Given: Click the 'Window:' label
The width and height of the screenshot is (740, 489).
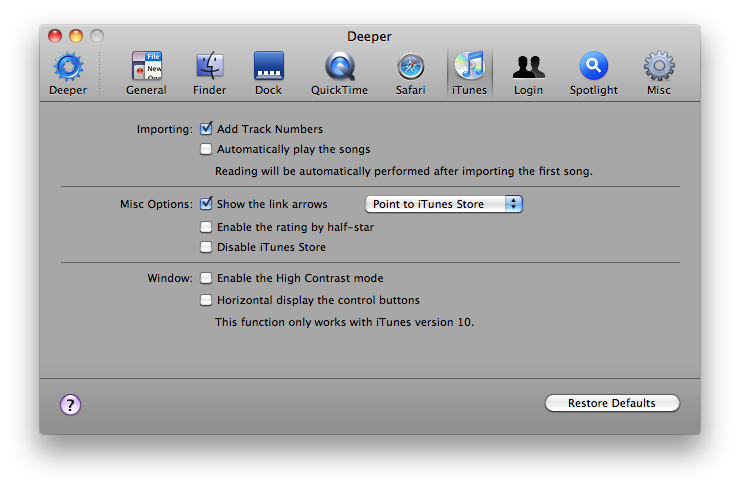Looking at the screenshot, I should pyautogui.click(x=170, y=278).
